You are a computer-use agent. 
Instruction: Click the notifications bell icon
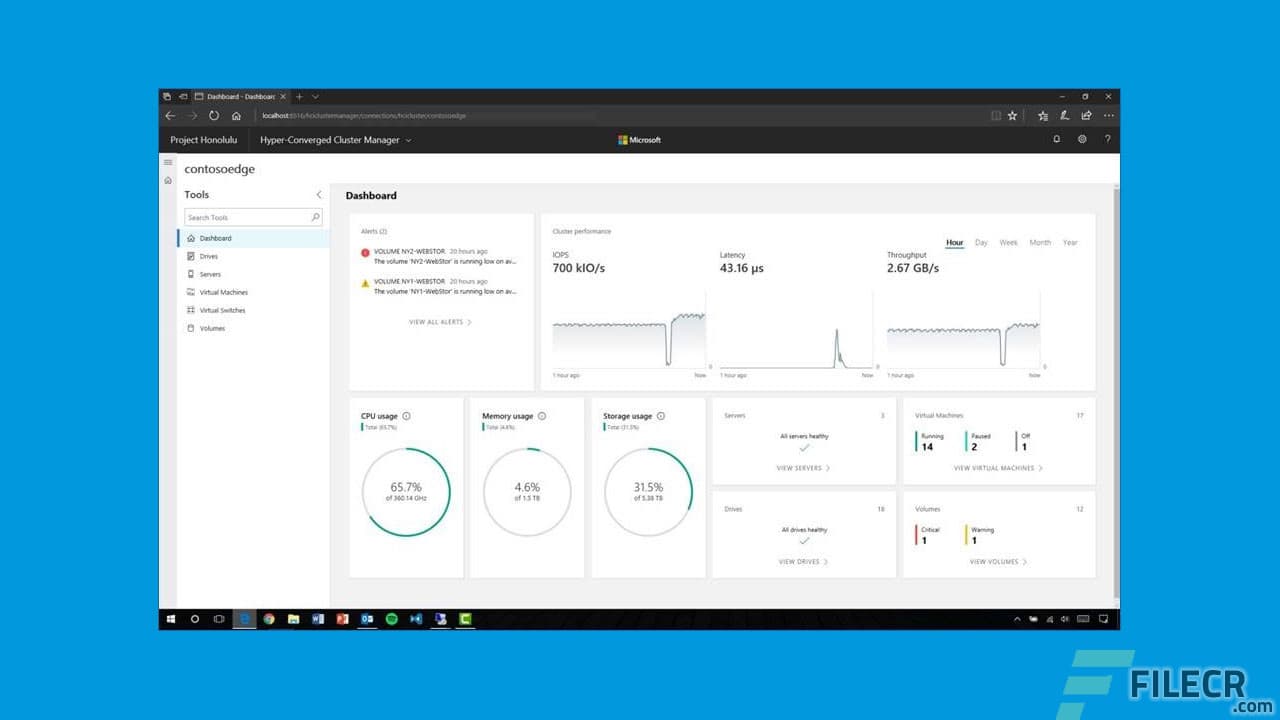coord(1055,139)
